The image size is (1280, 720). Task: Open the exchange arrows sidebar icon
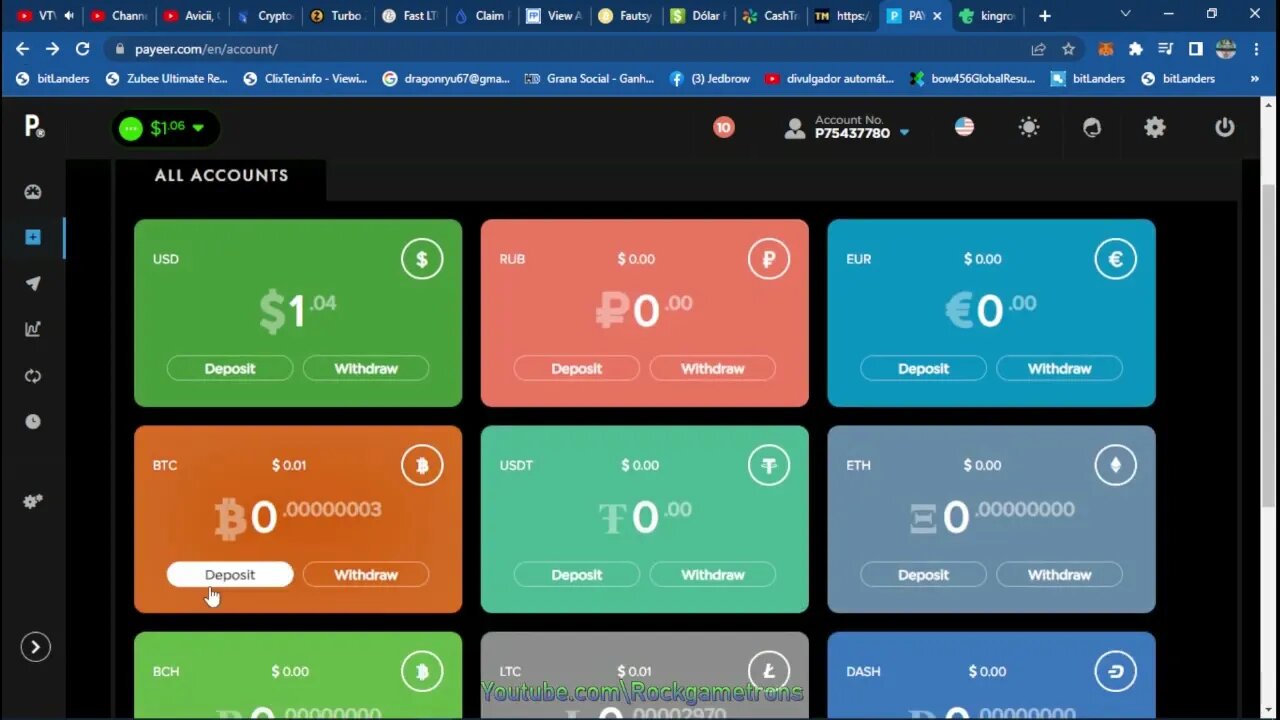(x=33, y=376)
